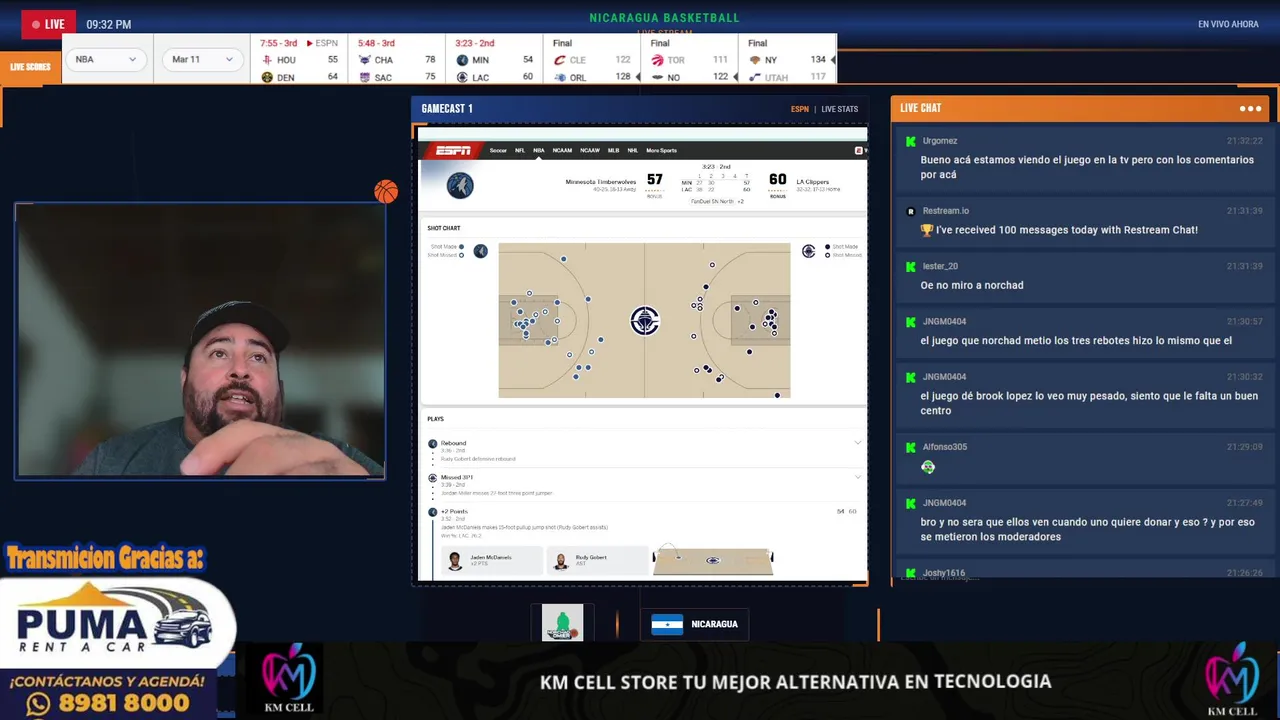Click the basketball icon above webcam

pyautogui.click(x=386, y=191)
